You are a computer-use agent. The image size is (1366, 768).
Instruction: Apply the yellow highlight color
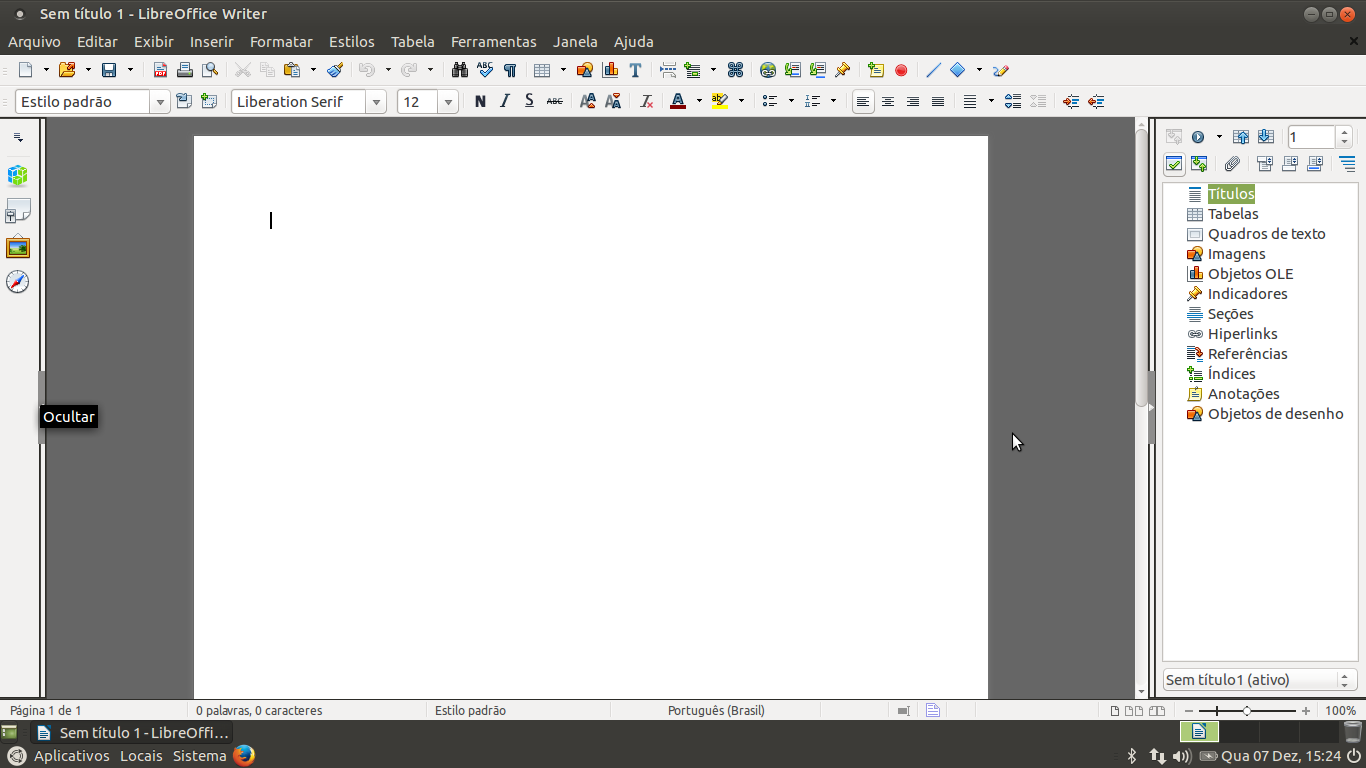[x=720, y=101]
